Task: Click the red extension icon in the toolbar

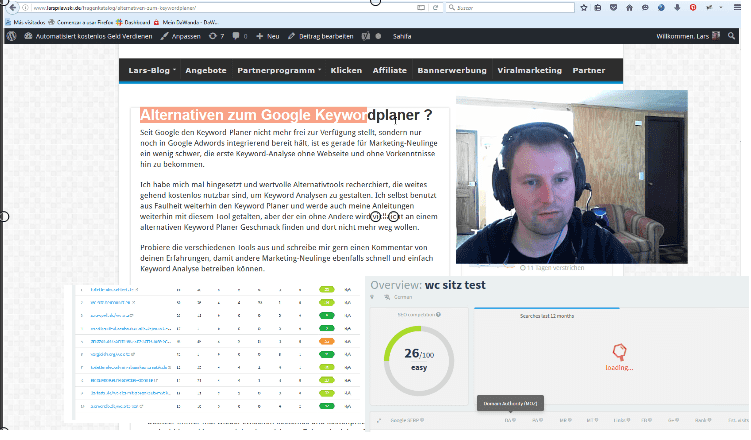Action: tap(693, 8)
